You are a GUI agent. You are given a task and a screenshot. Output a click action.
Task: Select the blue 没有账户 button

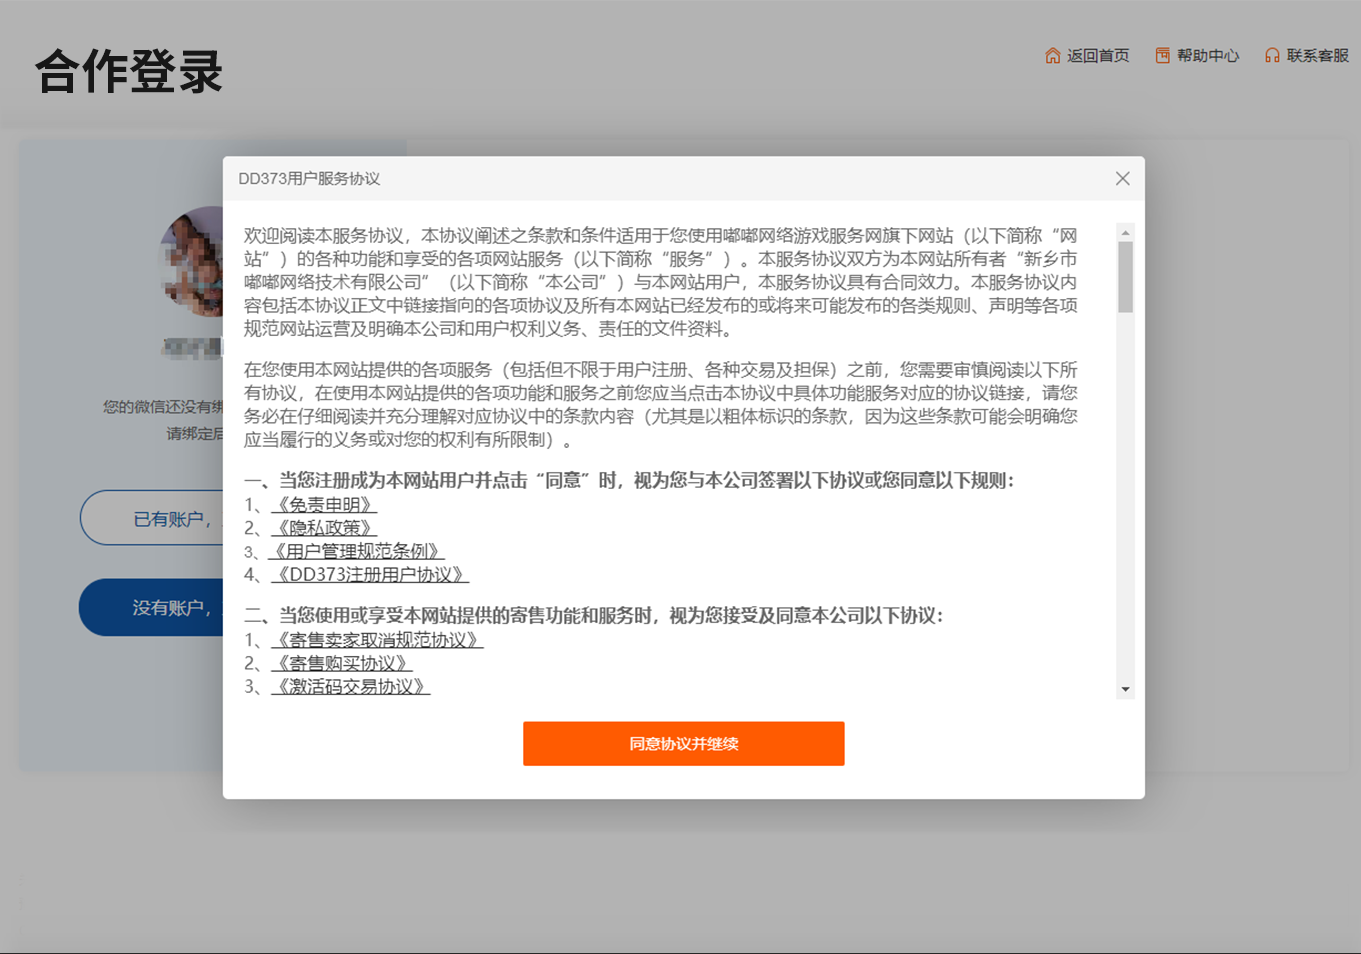coord(152,607)
